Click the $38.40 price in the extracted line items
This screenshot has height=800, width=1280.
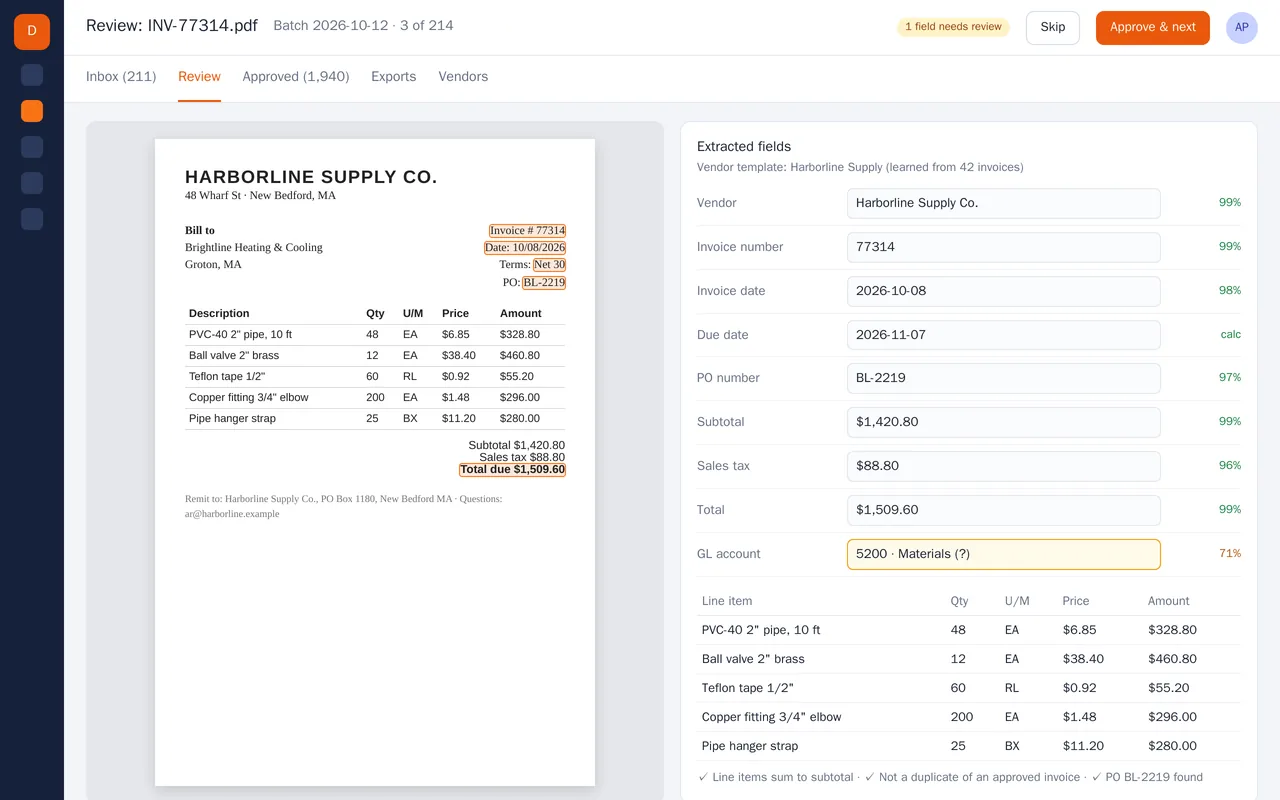click(x=1083, y=659)
